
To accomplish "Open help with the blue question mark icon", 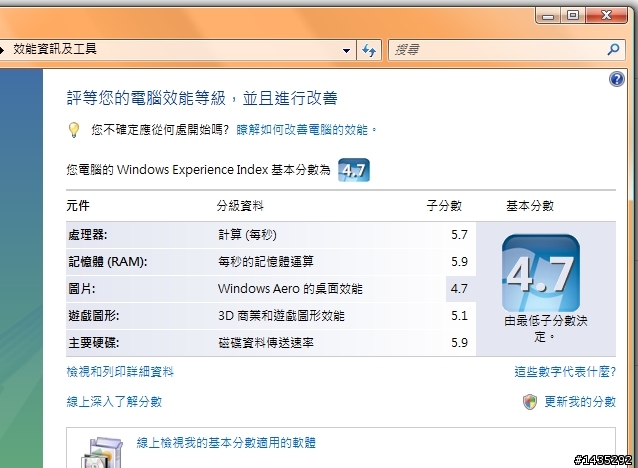I will (x=617, y=79).
